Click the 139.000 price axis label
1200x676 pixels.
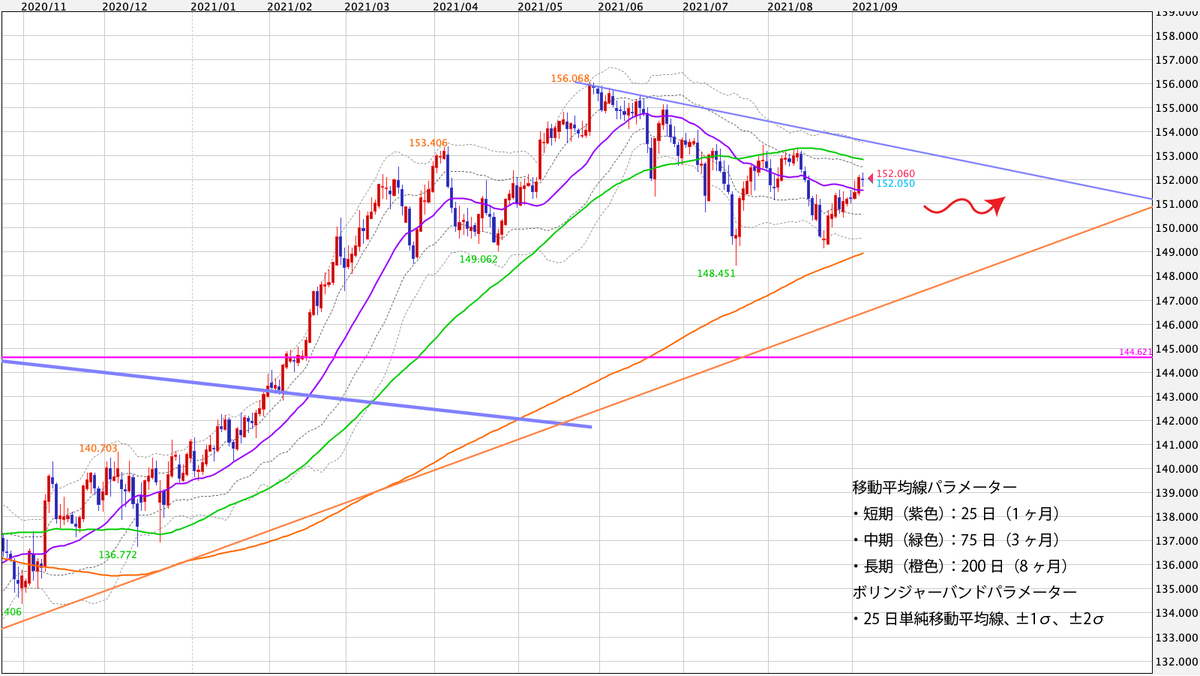[x=1176, y=493]
